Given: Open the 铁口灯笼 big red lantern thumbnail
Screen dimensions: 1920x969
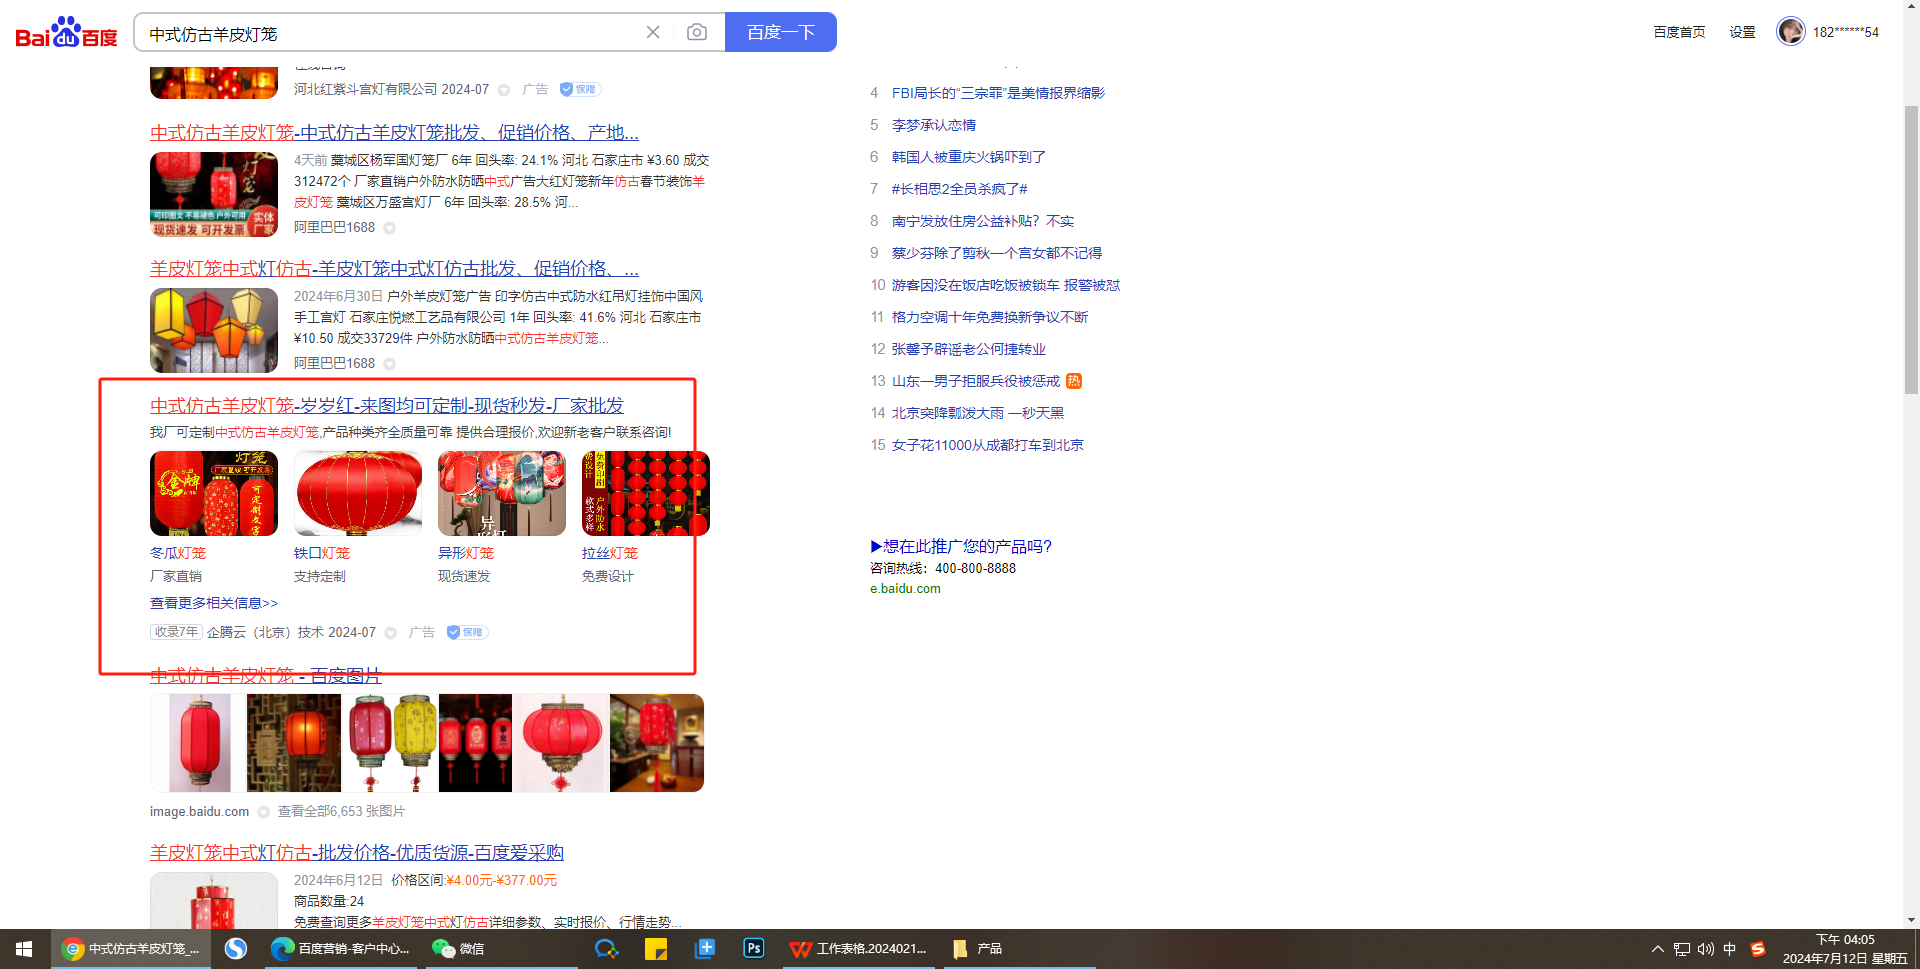Looking at the screenshot, I should (358, 493).
